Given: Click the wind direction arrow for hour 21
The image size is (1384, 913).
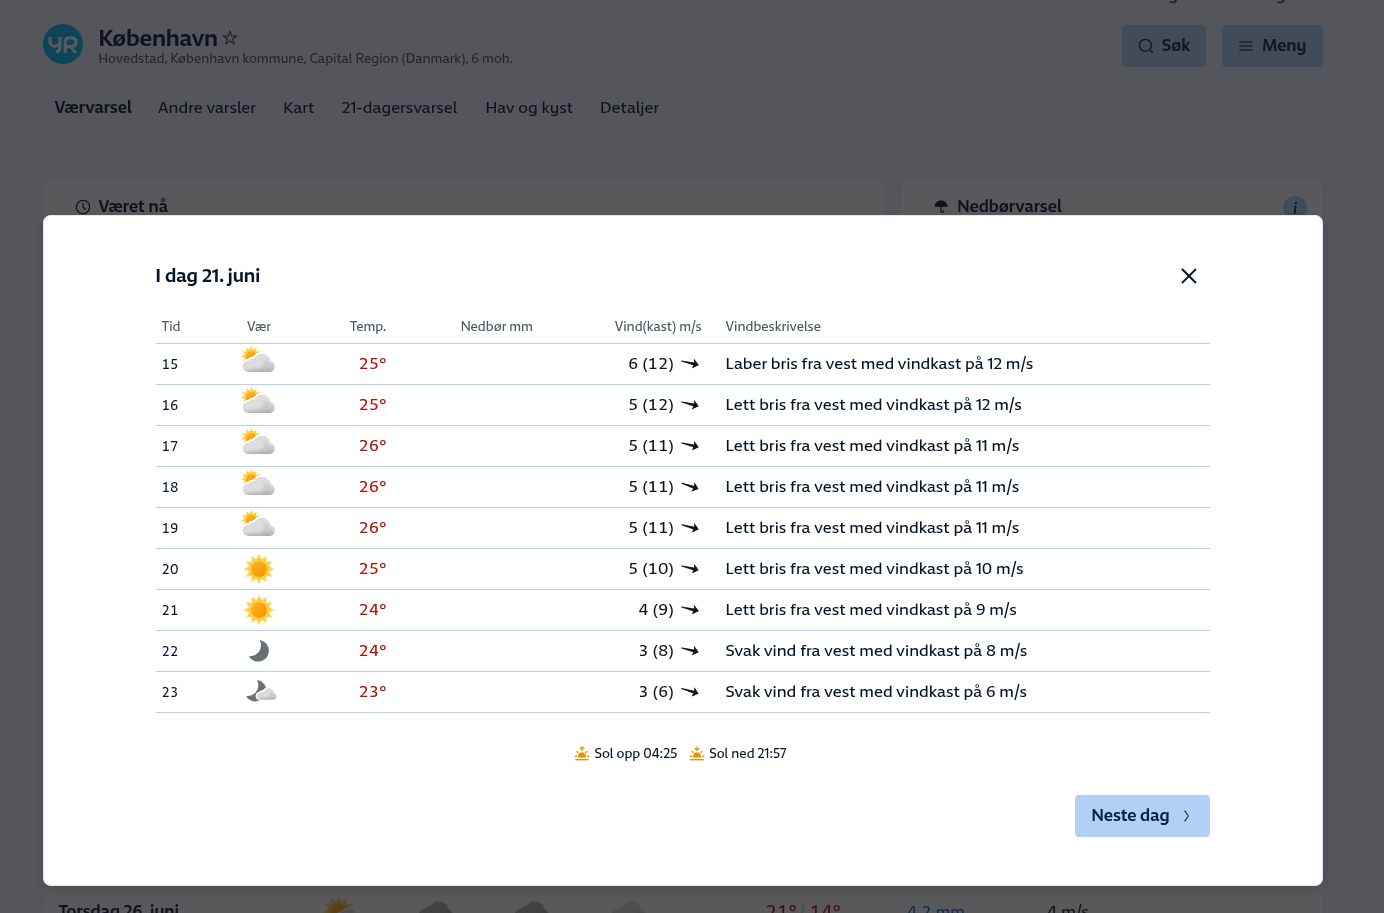Looking at the screenshot, I should pyautogui.click(x=690, y=610).
